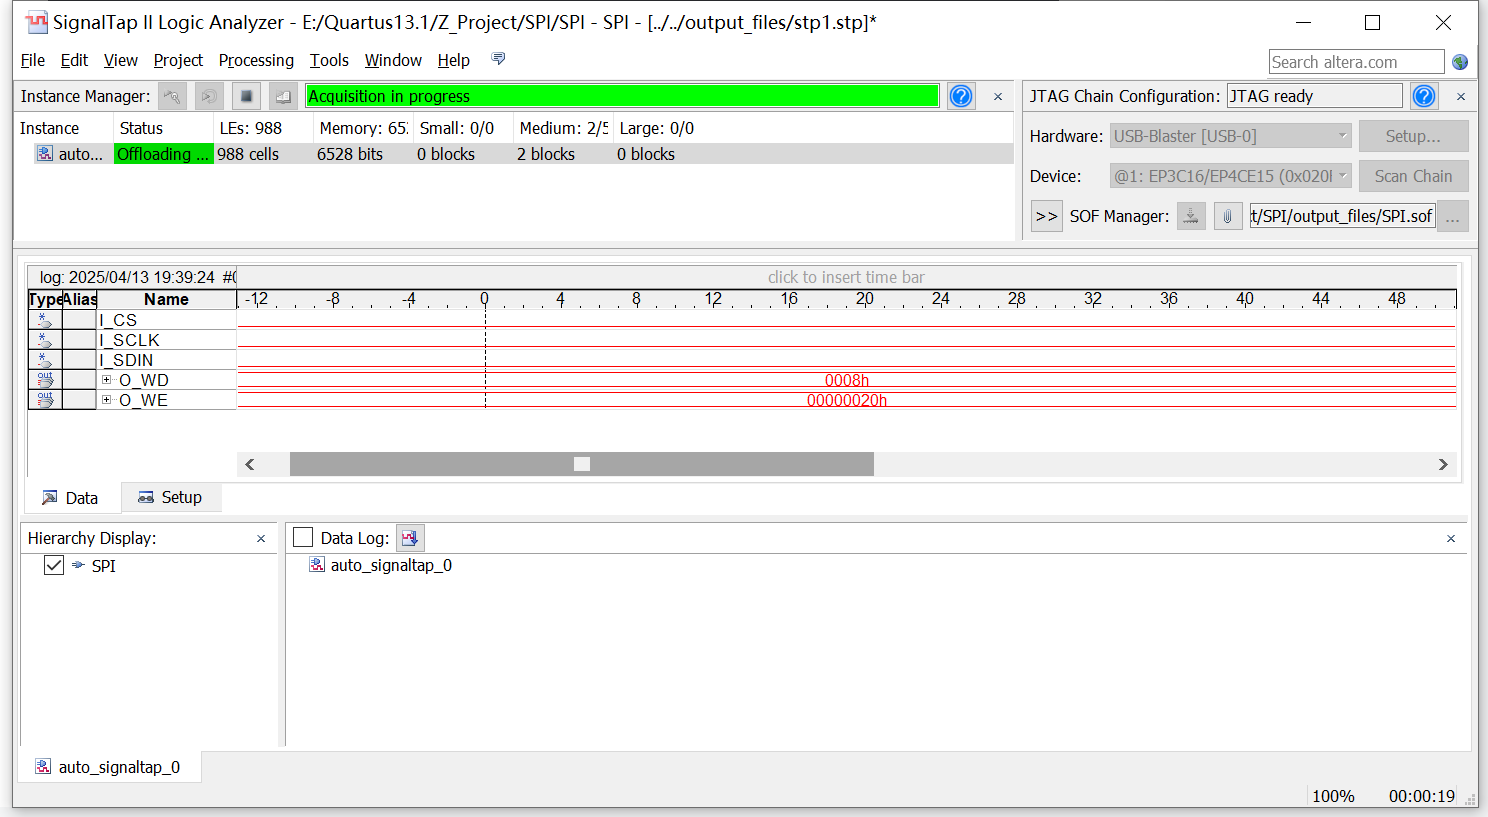Click the O_WE output type icon
The height and width of the screenshot is (817, 1488).
pyautogui.click(x=45, y=400)
